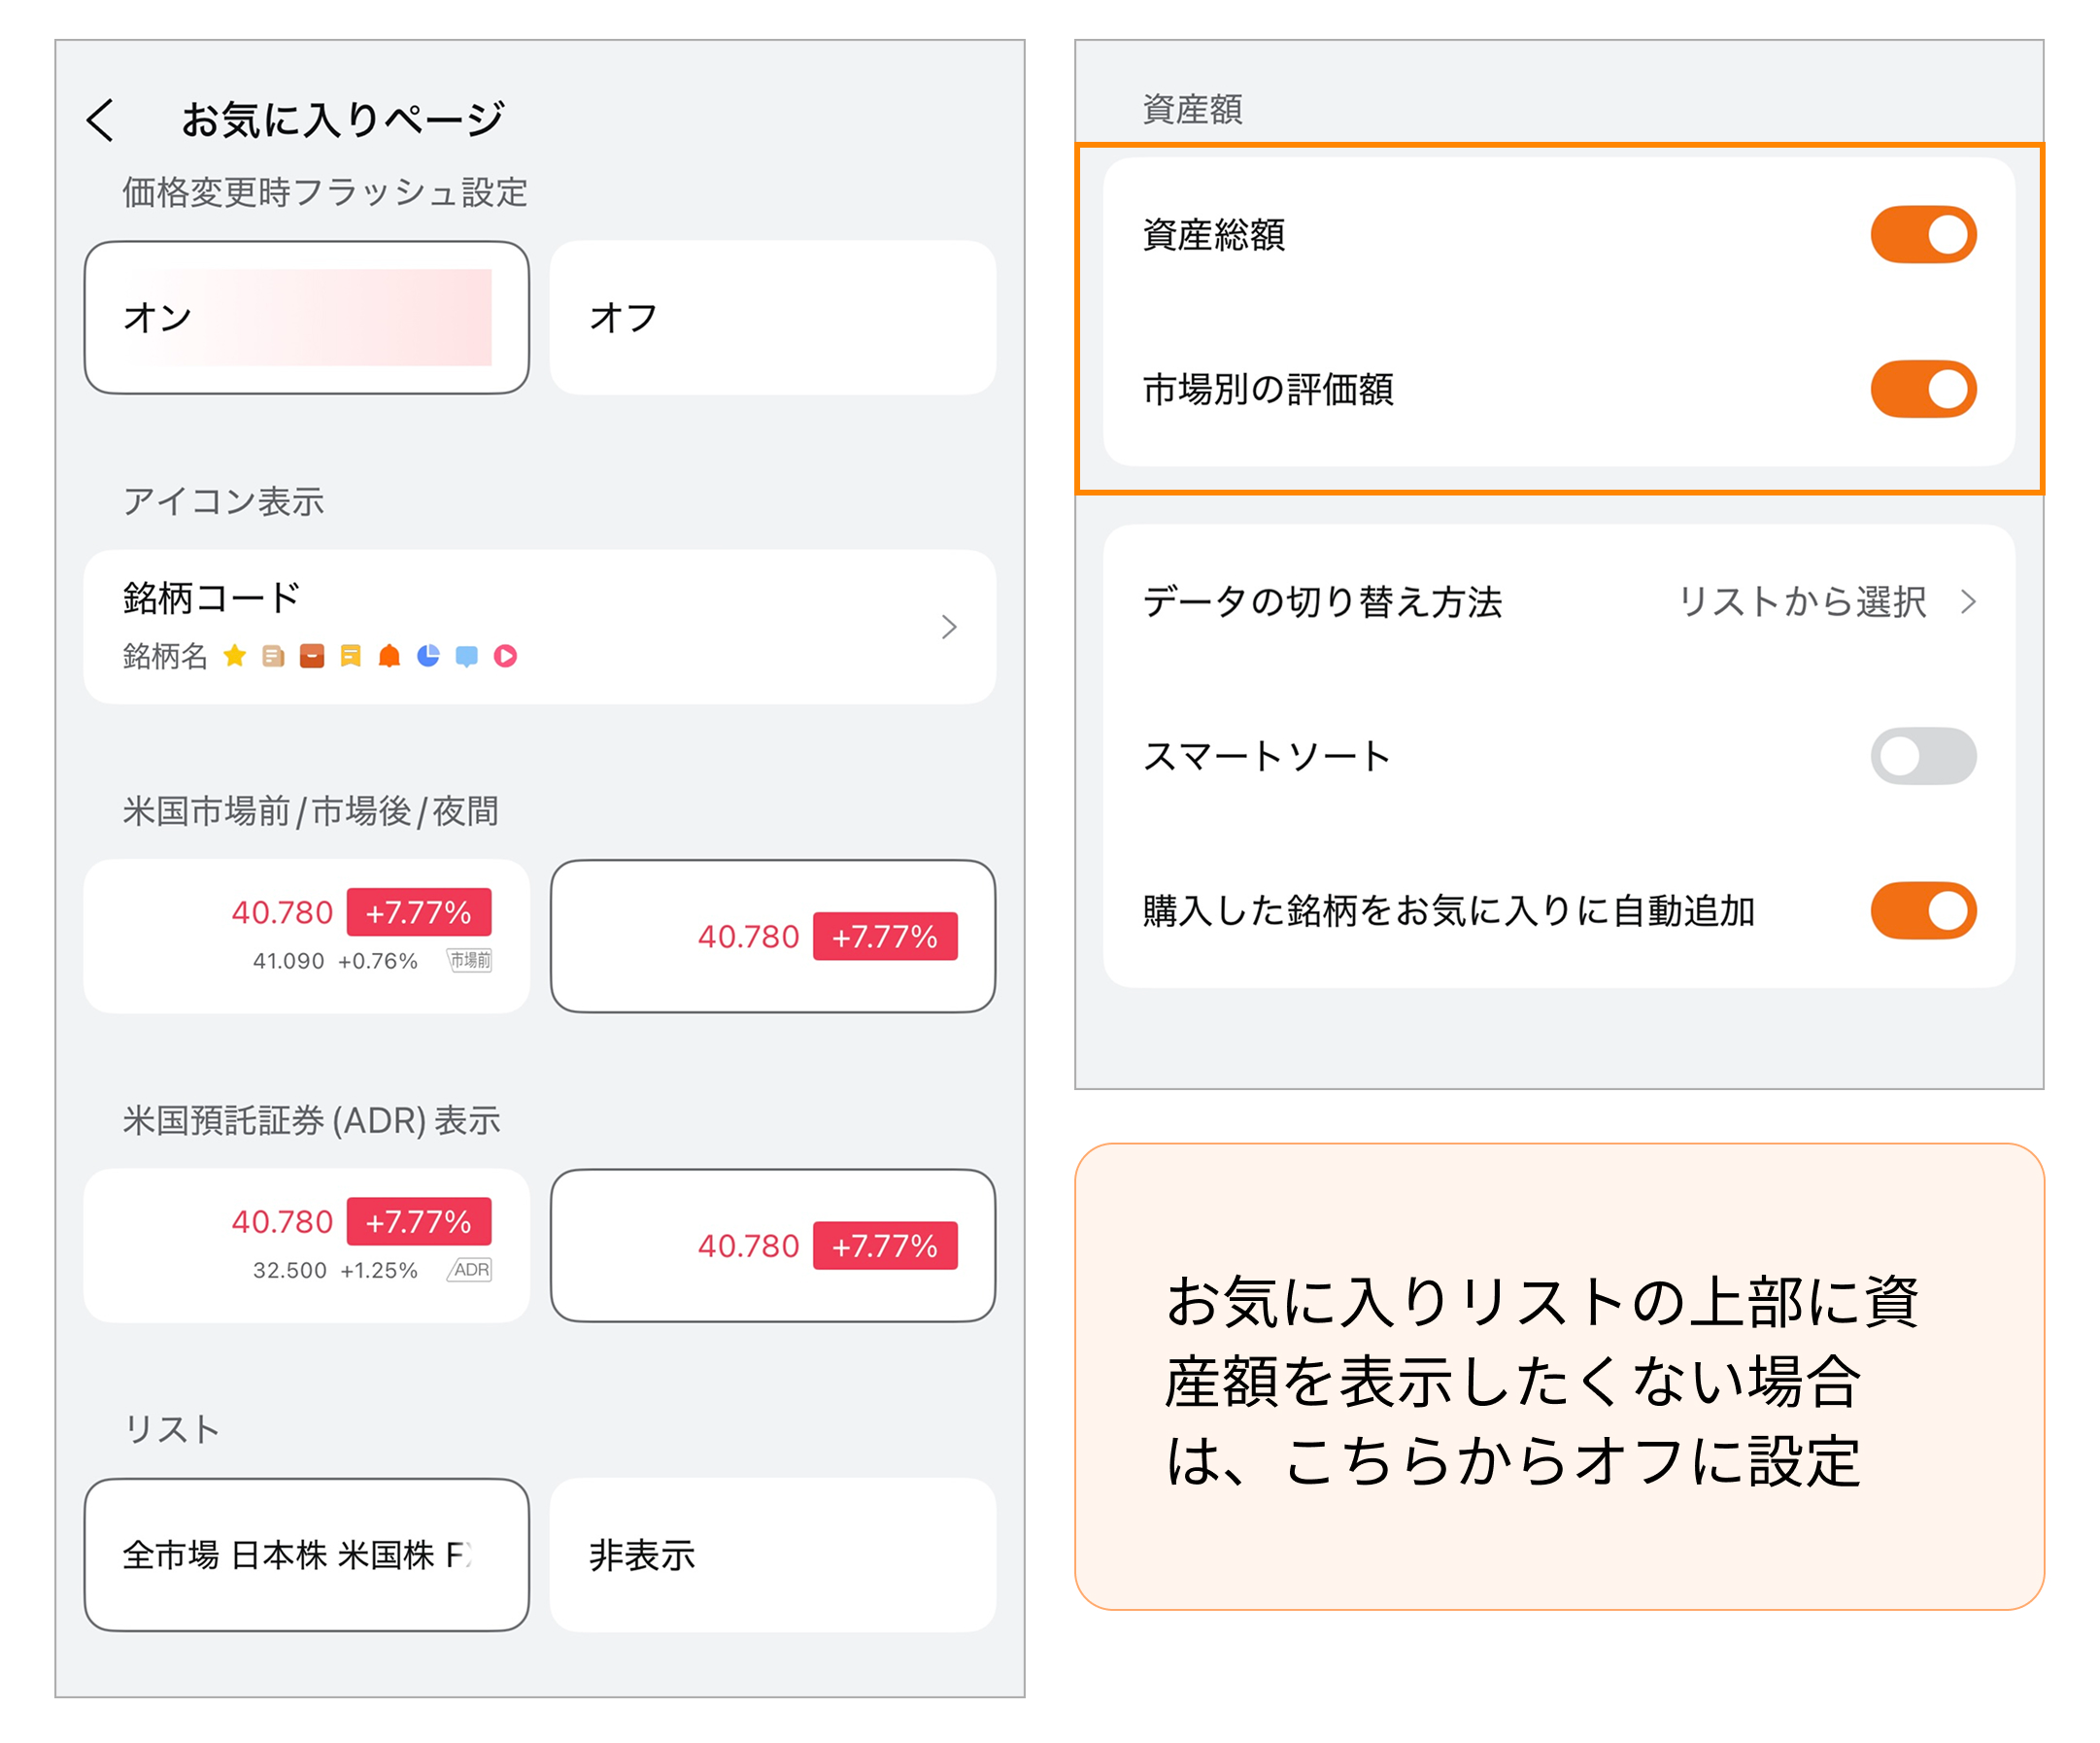Select the オフ price flash option
Screen dimensions: 2100x1743
pos(772,317)
